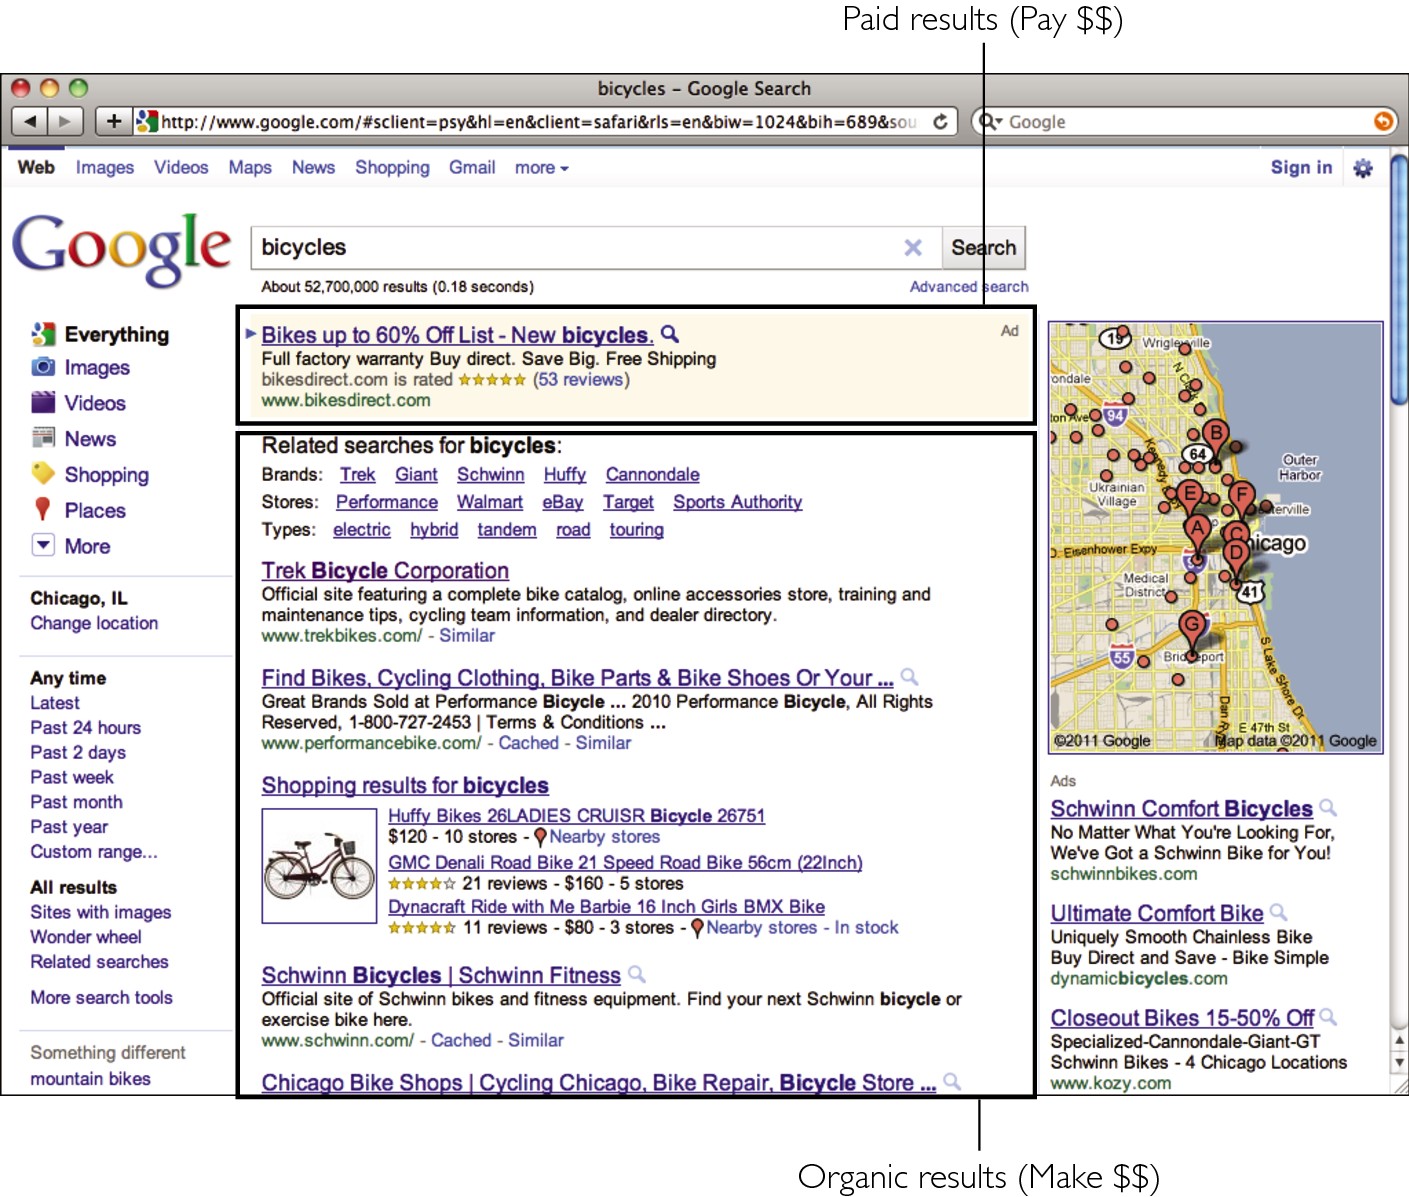Select the Shopping tag icon in sidebar
The width and height of the screenshot is (1409, 1197).
click(x=43, y=474)
